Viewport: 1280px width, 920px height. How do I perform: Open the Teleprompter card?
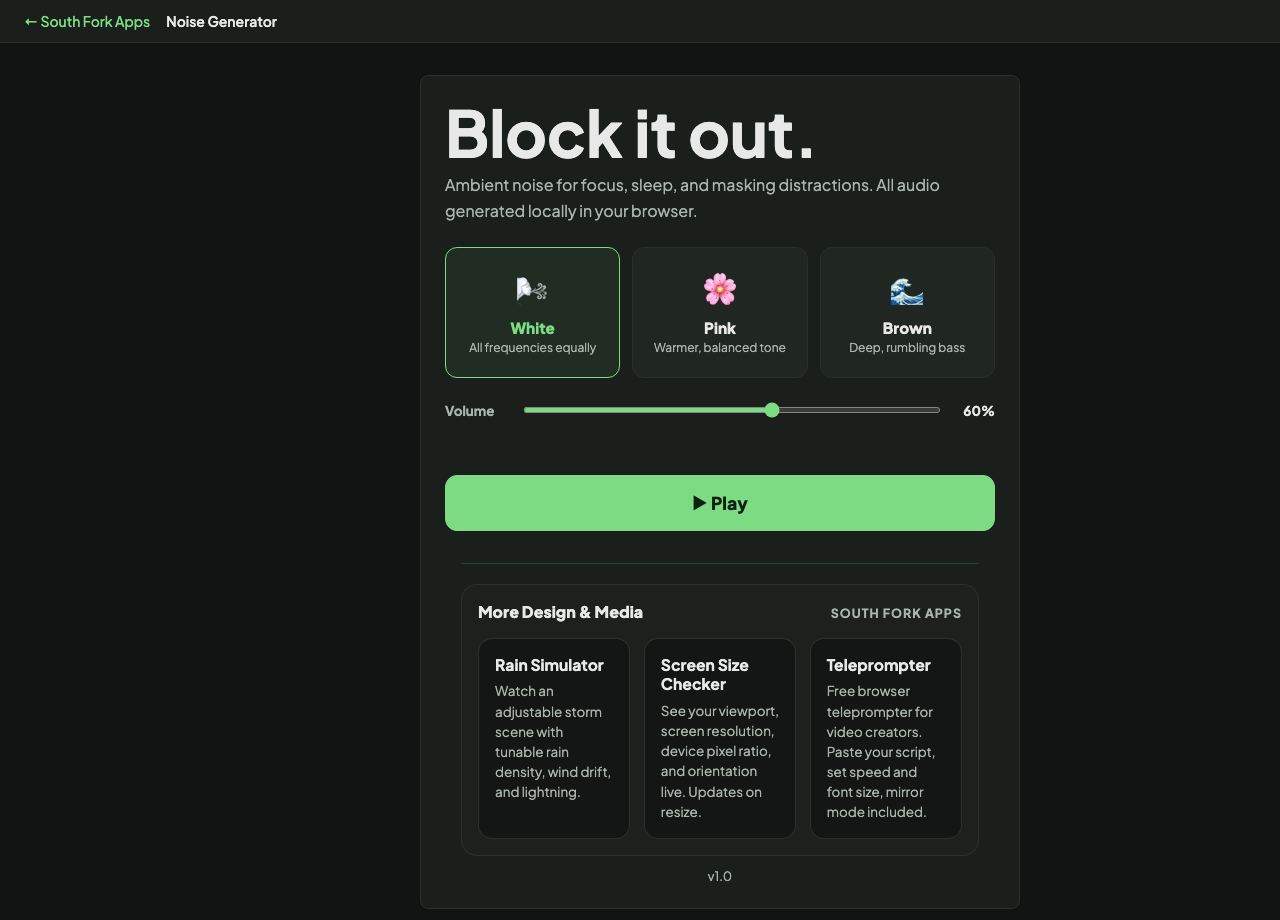click(886, 738)
